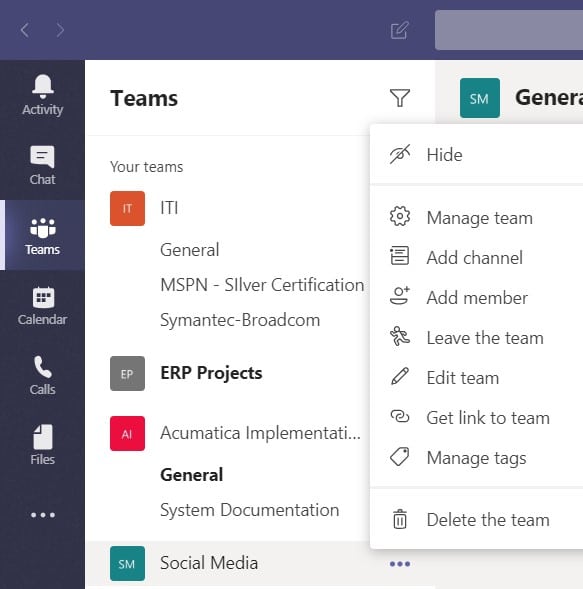This screenshot has height=589, width=583.
Task: Collapse the ITI team
Action: click(x=169, y=208)
